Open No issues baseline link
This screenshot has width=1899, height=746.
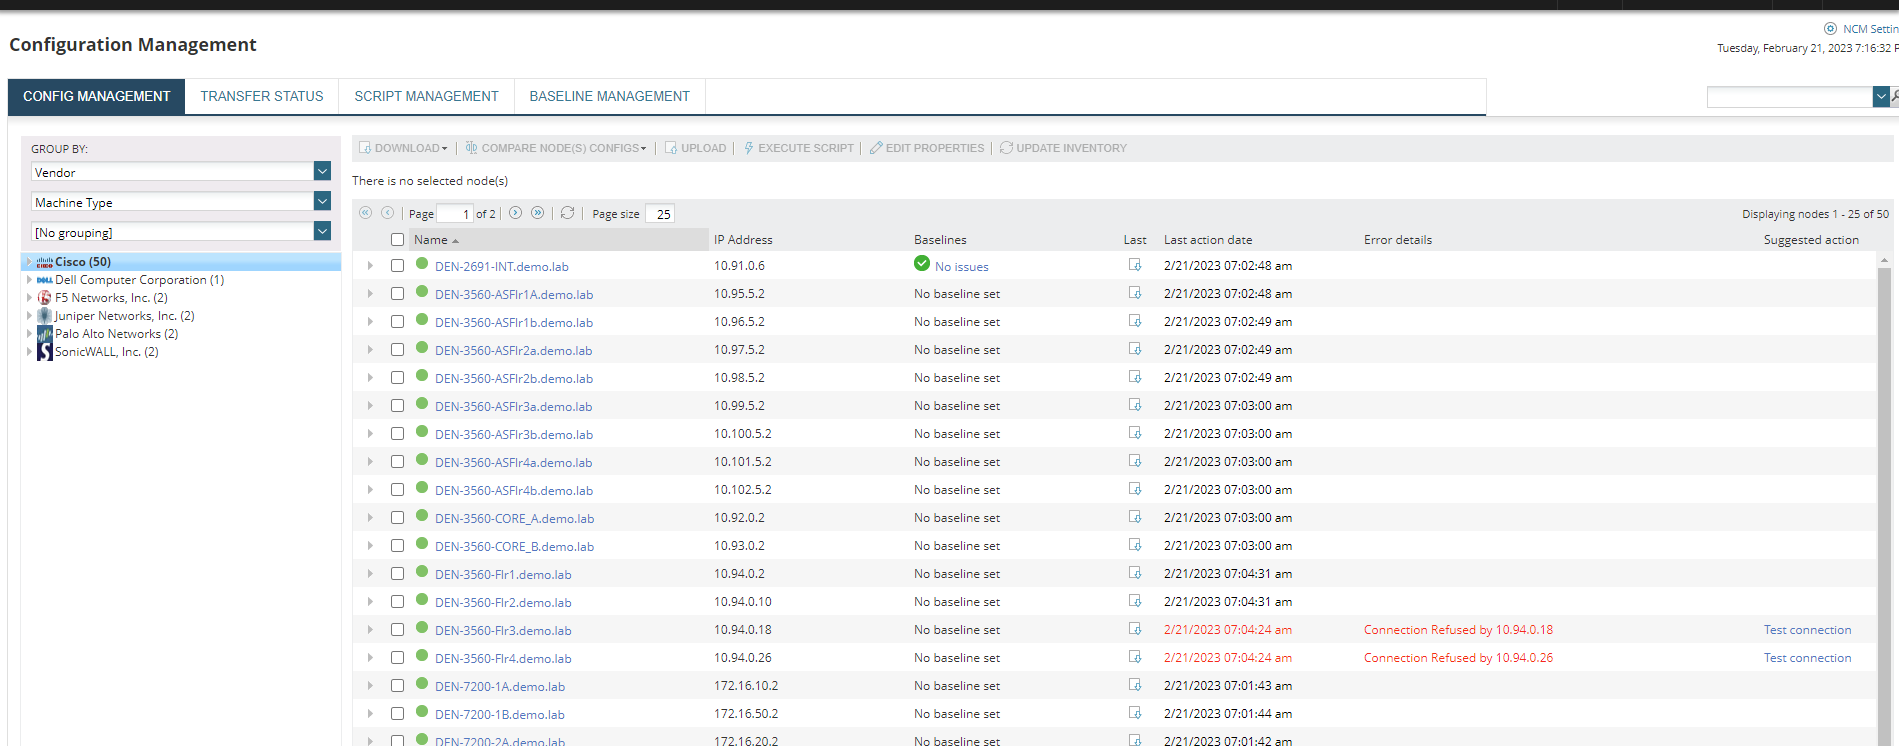961,267
